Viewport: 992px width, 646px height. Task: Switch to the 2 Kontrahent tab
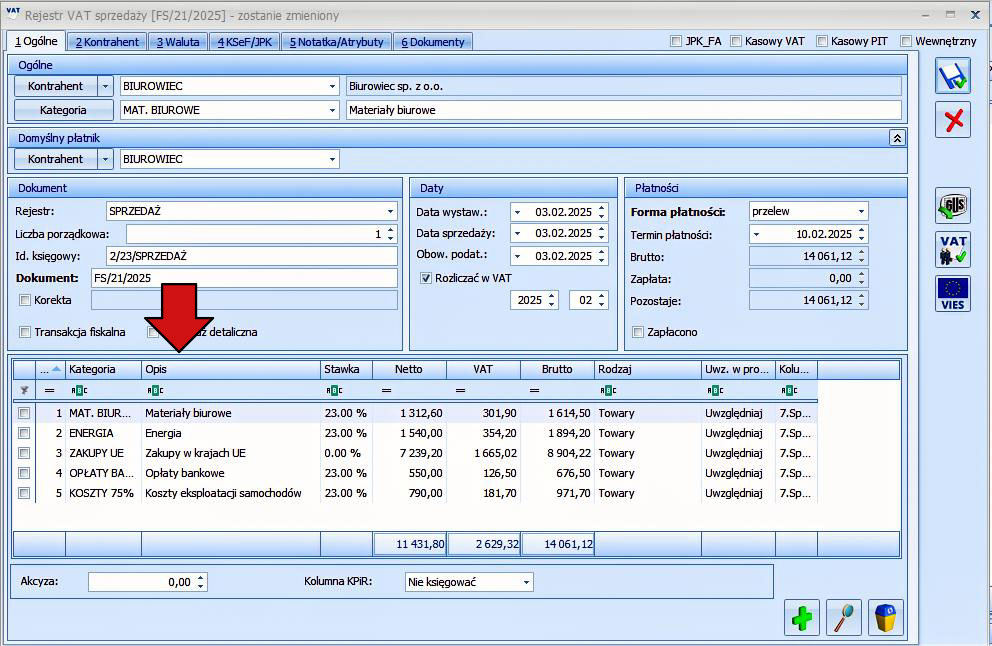click(107, 42)
